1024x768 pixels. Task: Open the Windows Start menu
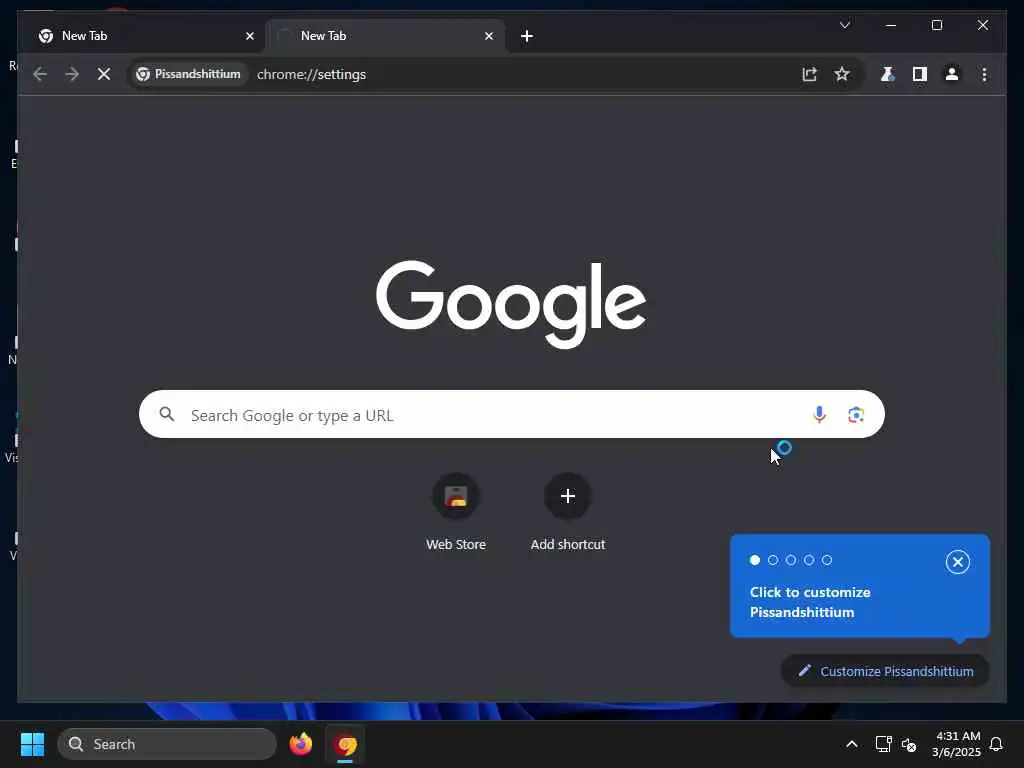[33, 744]
